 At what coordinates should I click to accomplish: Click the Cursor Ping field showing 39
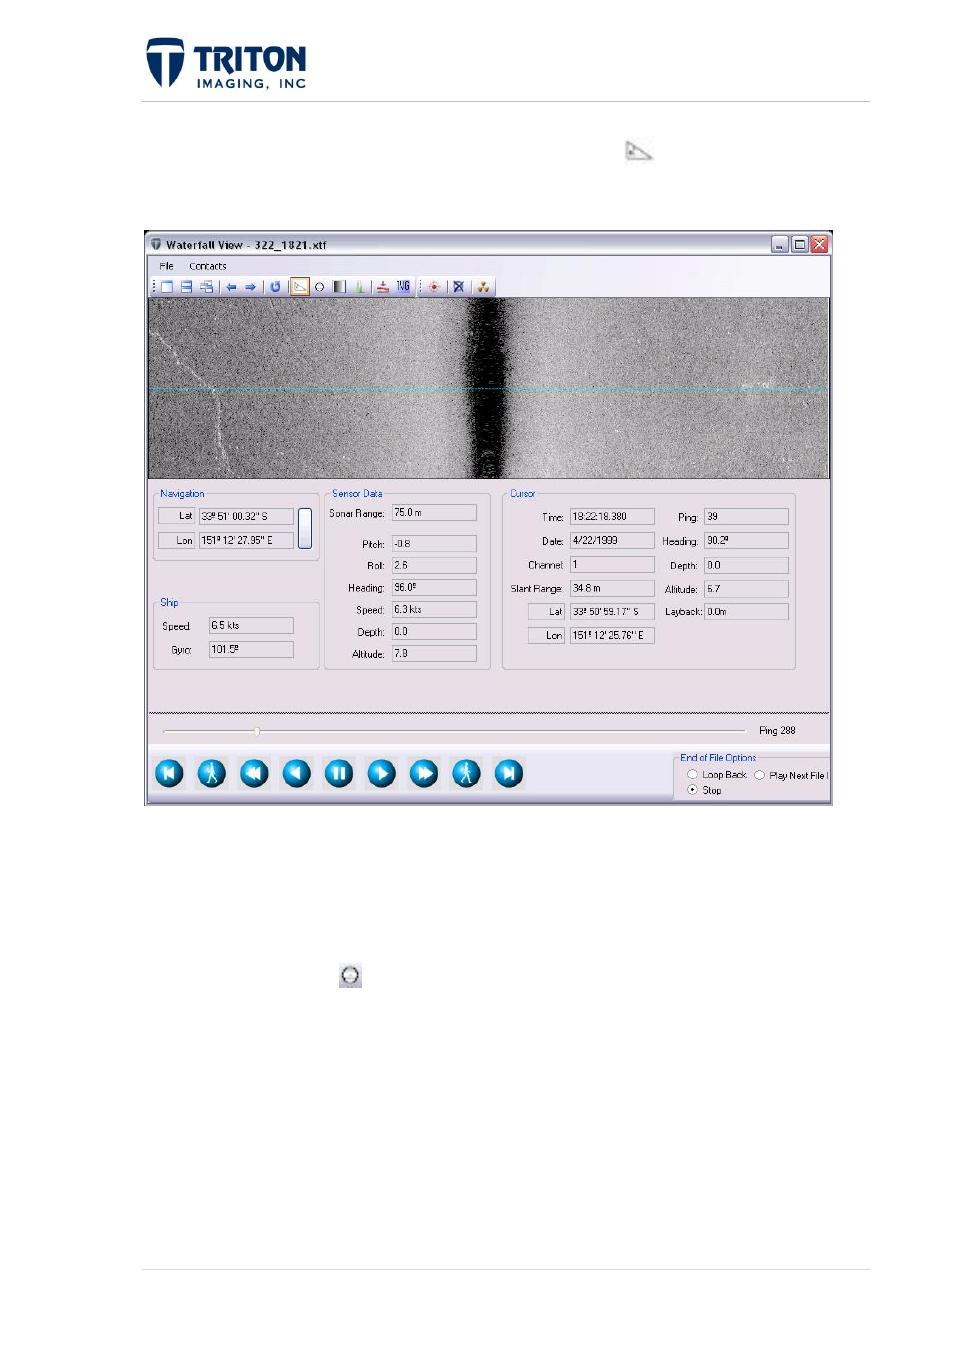point(746,516)
